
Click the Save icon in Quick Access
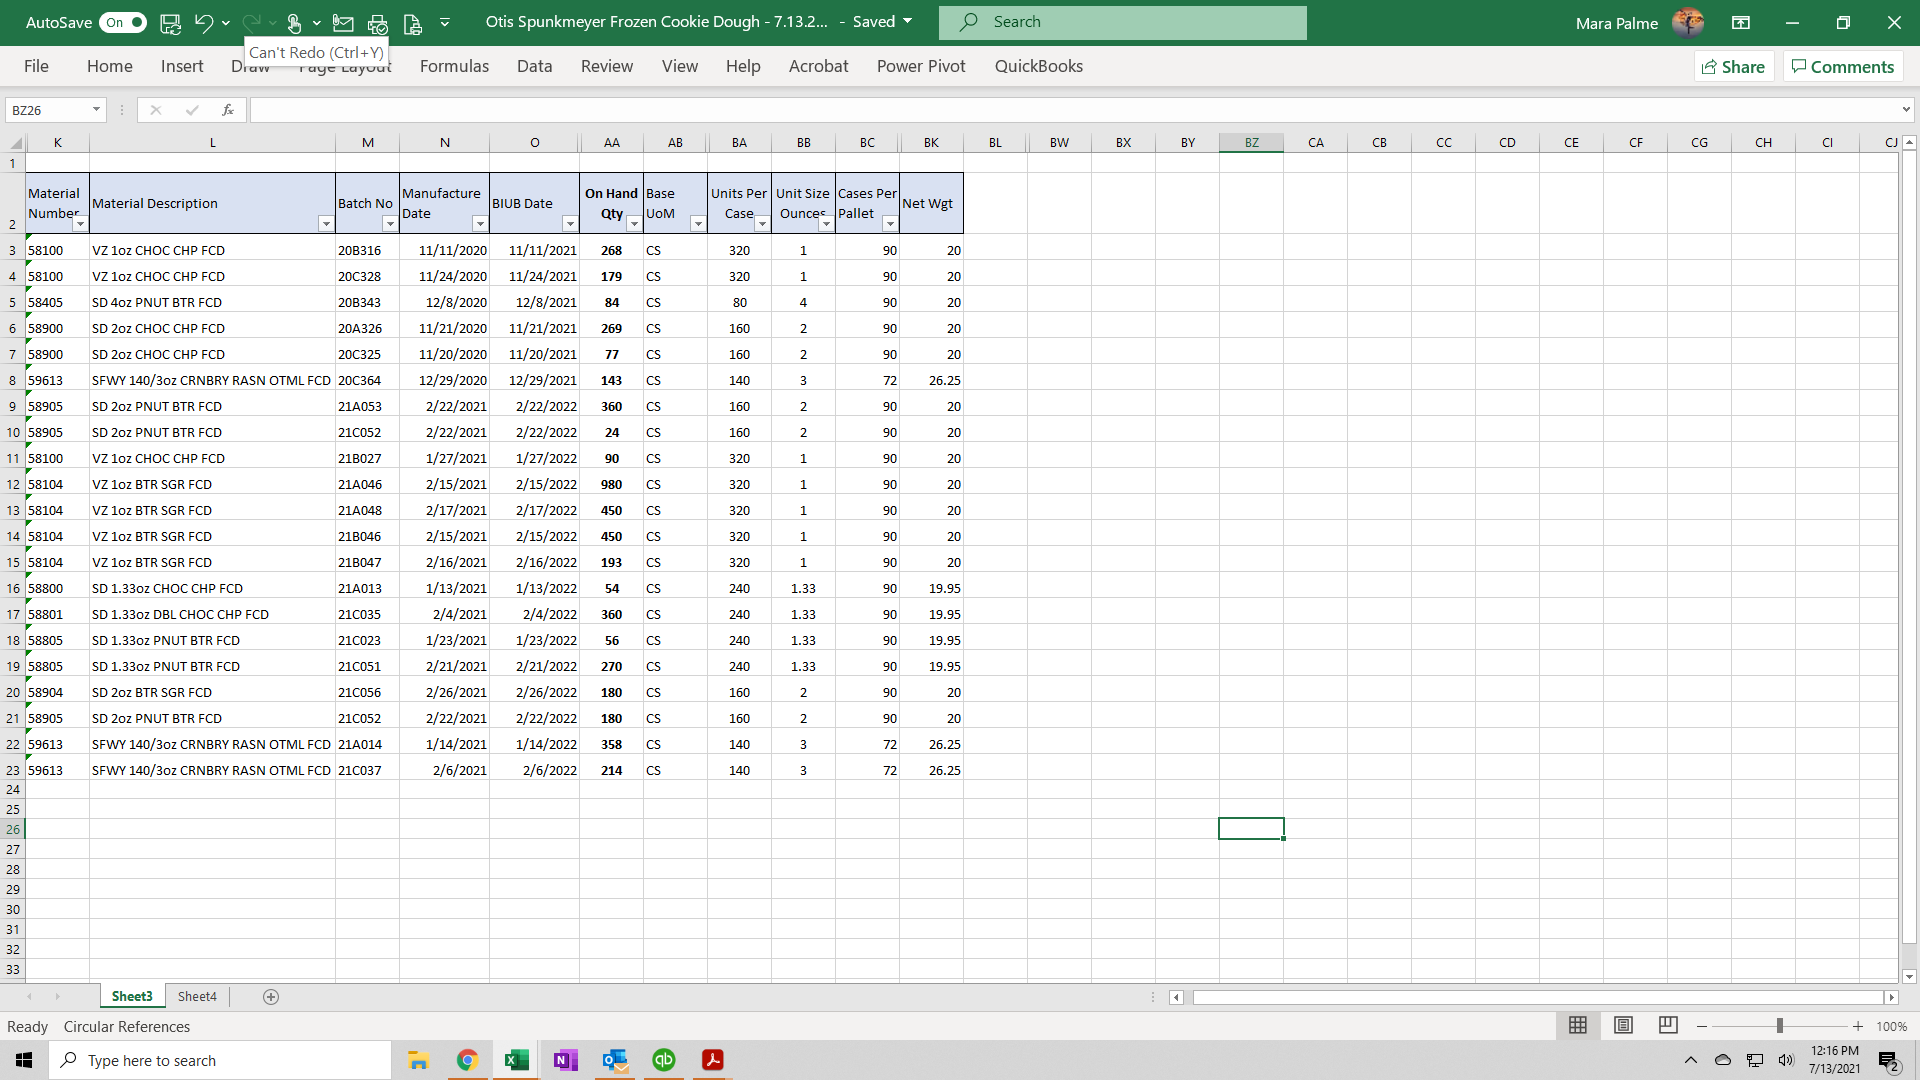171,22
